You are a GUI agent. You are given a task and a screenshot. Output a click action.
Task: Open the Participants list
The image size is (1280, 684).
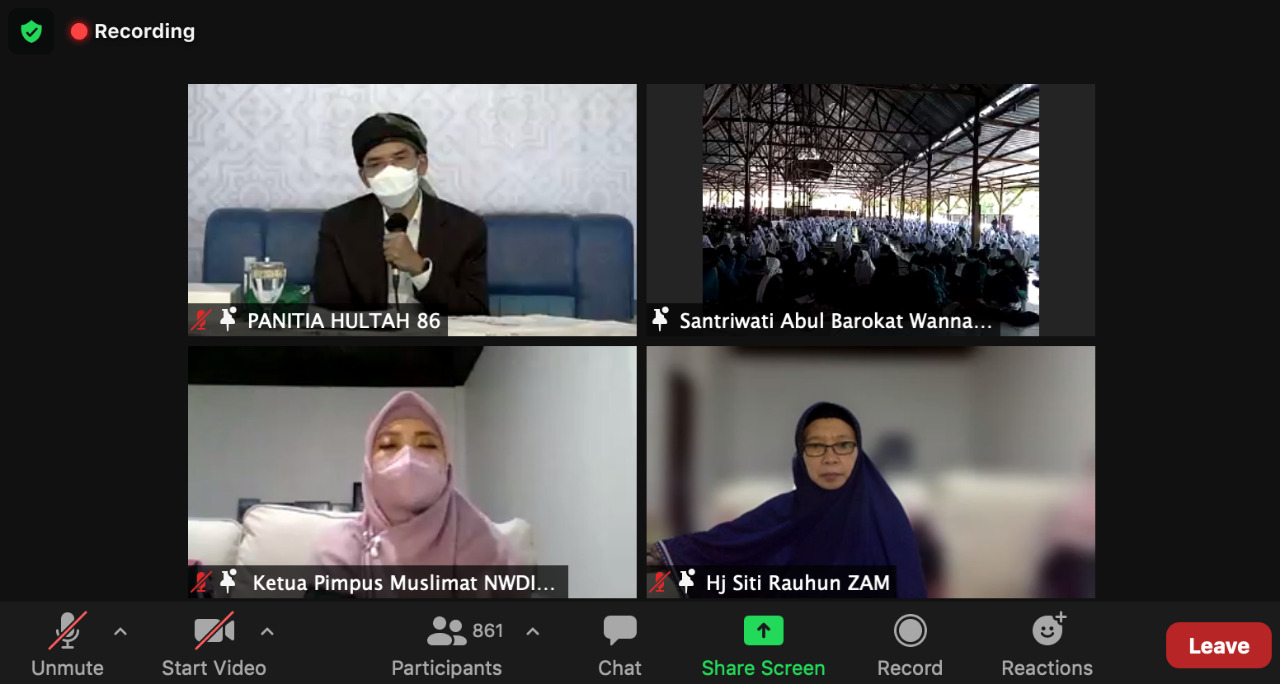coord(447,646)
